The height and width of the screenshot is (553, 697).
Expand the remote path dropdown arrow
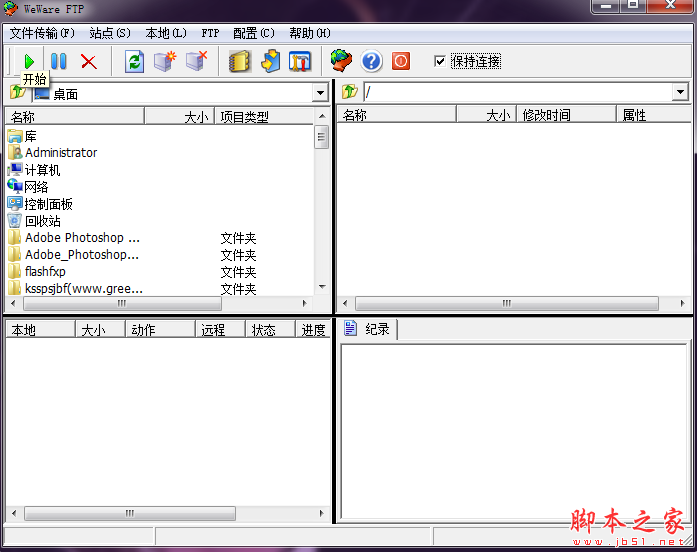[x=680, y=92]
